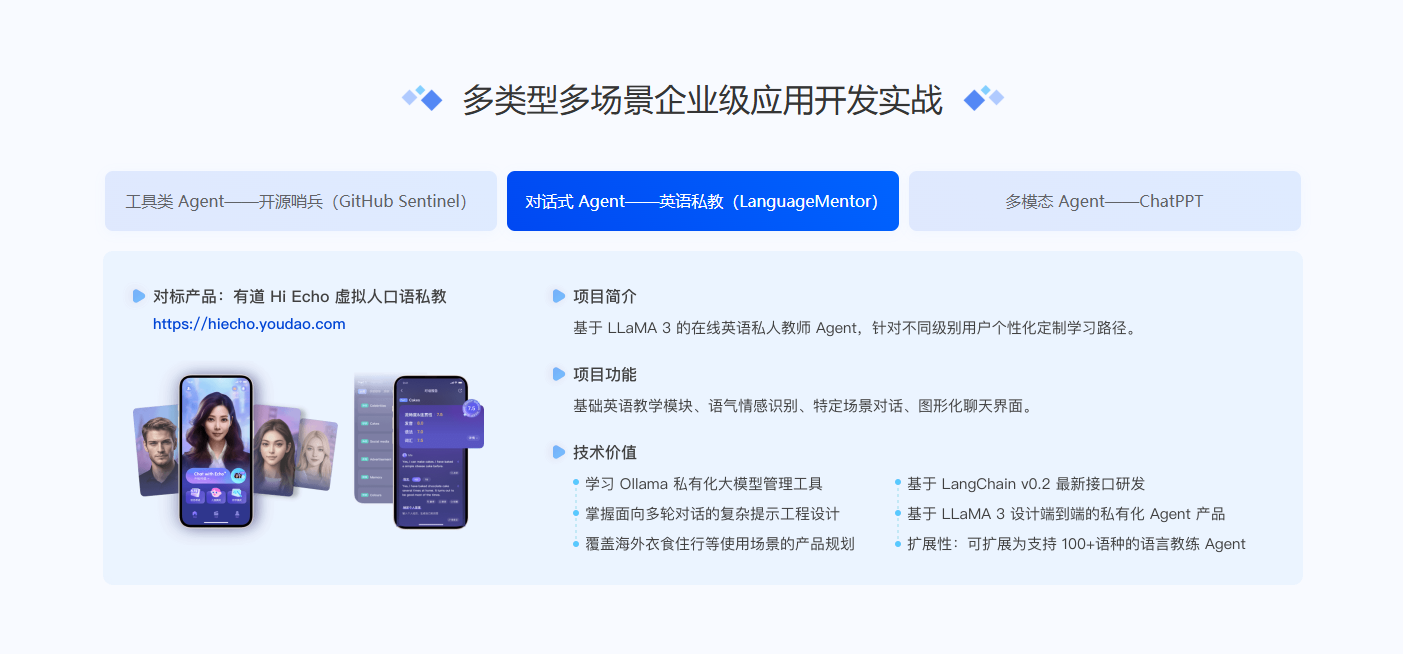Click the LangChain v0.2 bullet item
This screenshot has width=1403, height=654.
tap(1026, 484)
